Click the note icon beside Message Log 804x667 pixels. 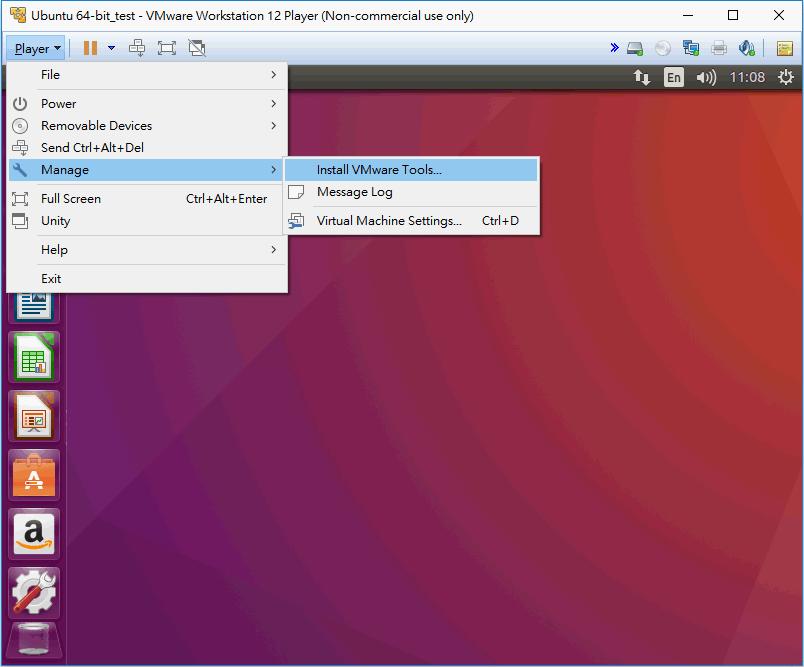296,192
